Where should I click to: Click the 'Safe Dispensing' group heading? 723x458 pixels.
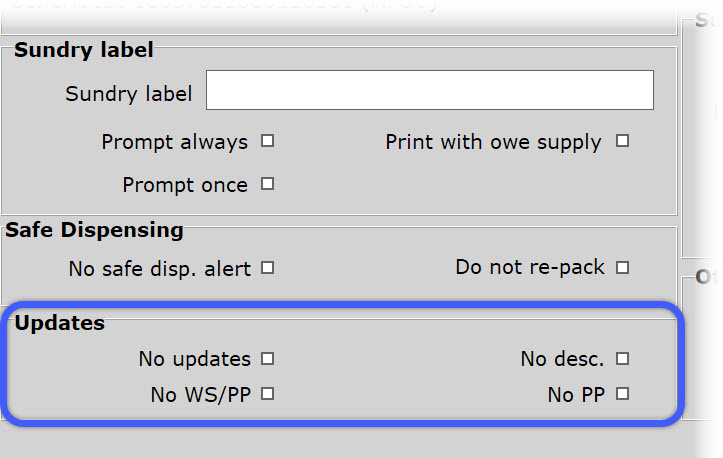pyautogui.click(x=95, y=230)
